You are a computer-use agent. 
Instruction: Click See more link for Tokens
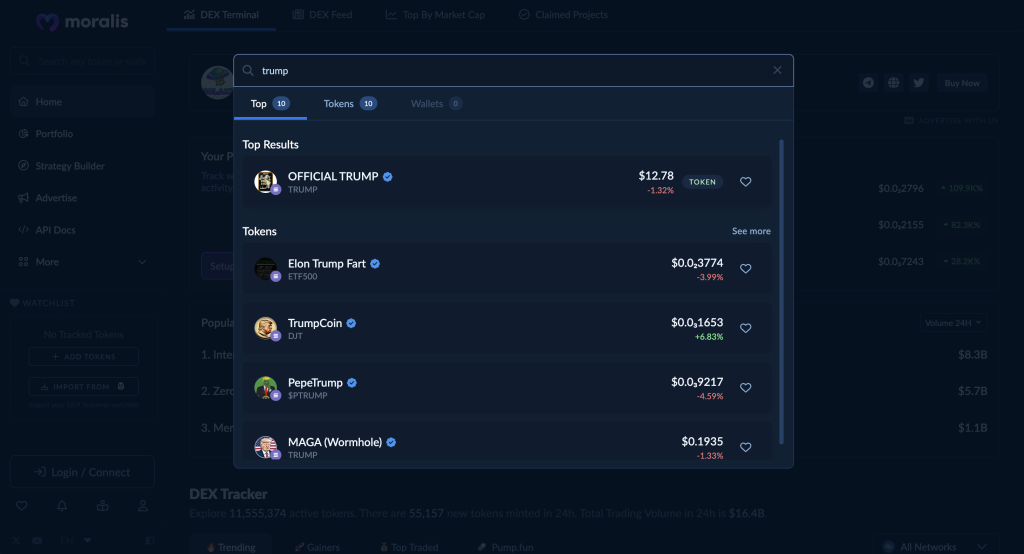(751, 231)
